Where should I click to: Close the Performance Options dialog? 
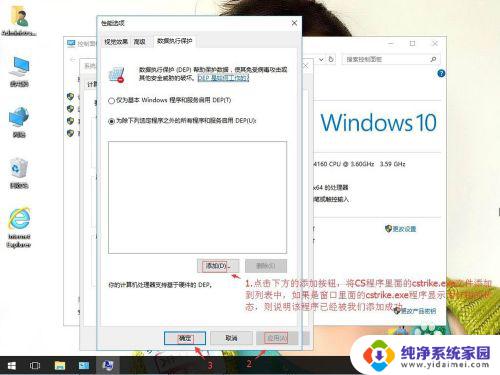click(x=294, y=23)
